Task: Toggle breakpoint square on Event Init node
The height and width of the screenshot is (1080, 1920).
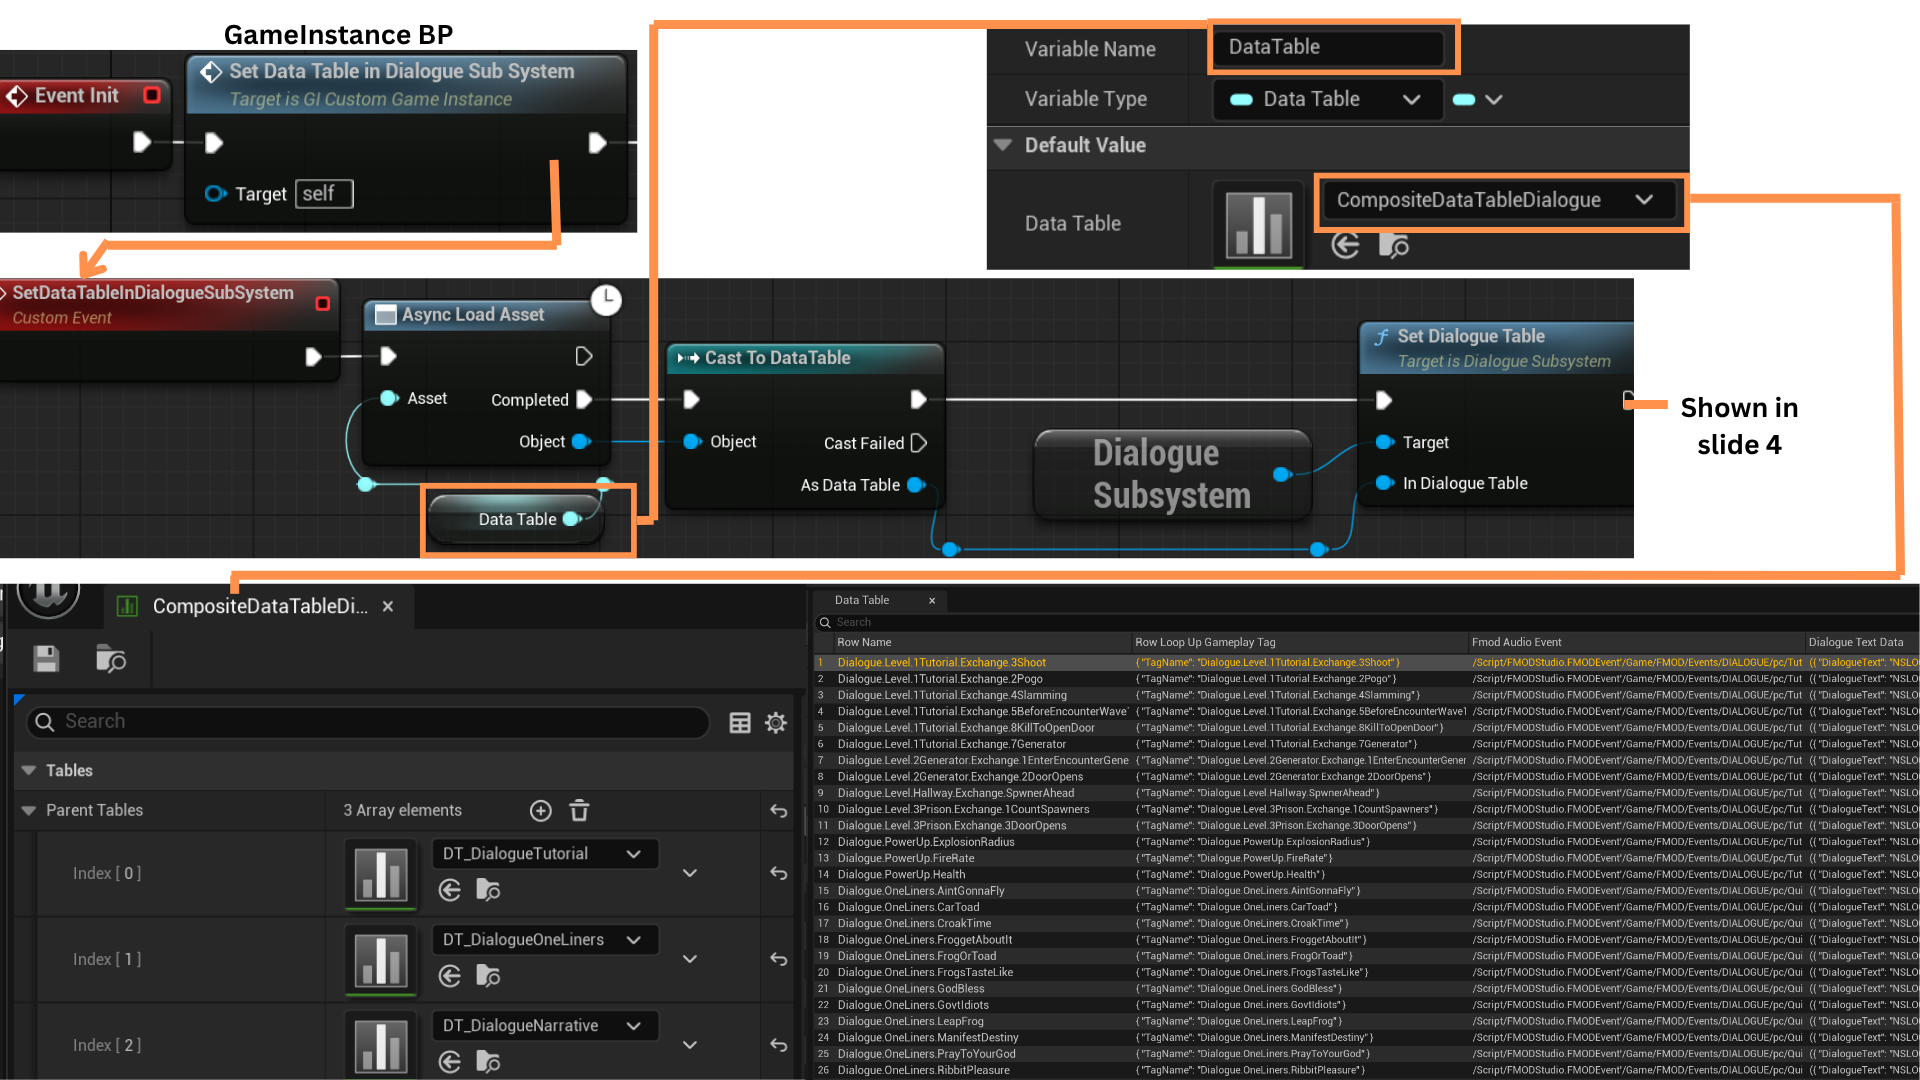Action: pos(152,95)
